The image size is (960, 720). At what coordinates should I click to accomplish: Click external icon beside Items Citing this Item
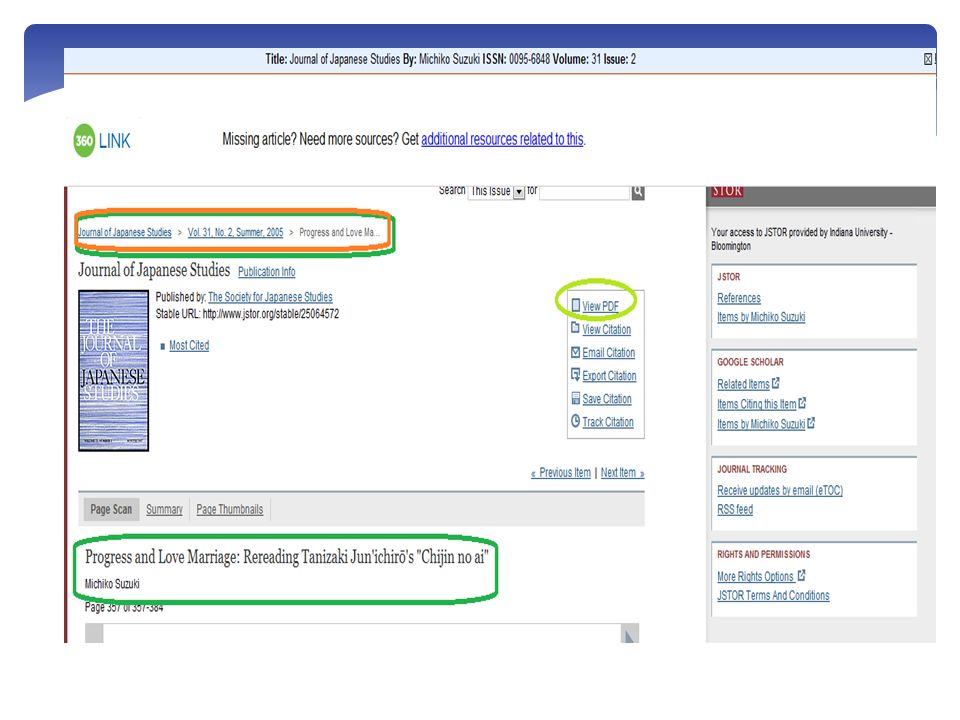(x=802, y=403)
